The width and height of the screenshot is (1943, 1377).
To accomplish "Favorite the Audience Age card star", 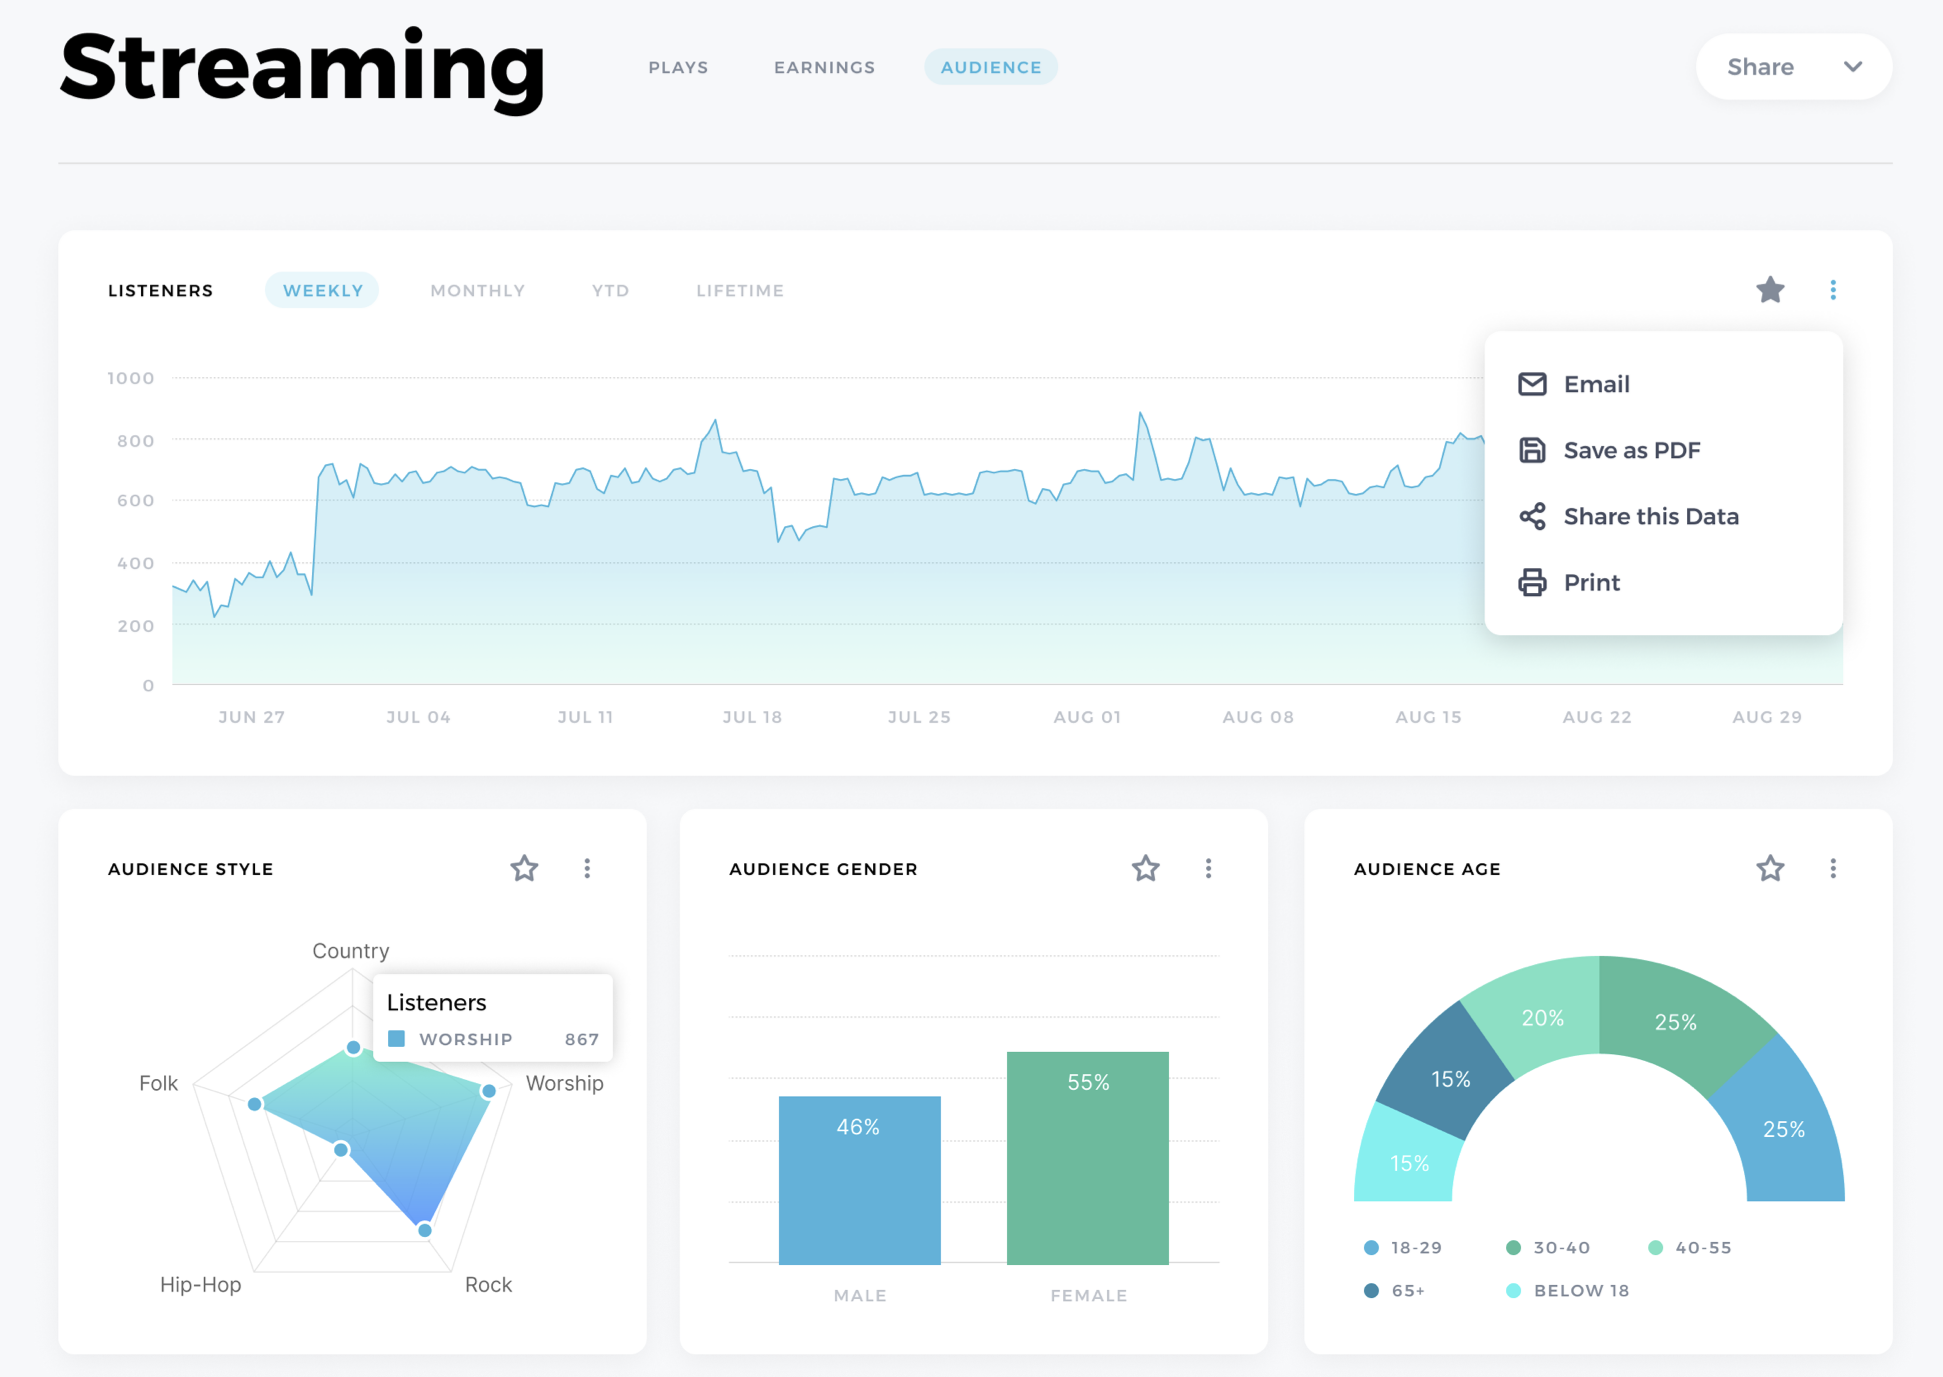I will (1770, 868).
